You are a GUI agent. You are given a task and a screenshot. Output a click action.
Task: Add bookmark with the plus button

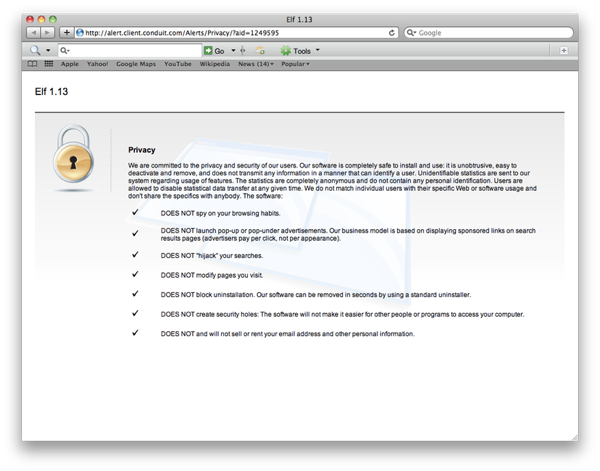[x=66, y=33]
